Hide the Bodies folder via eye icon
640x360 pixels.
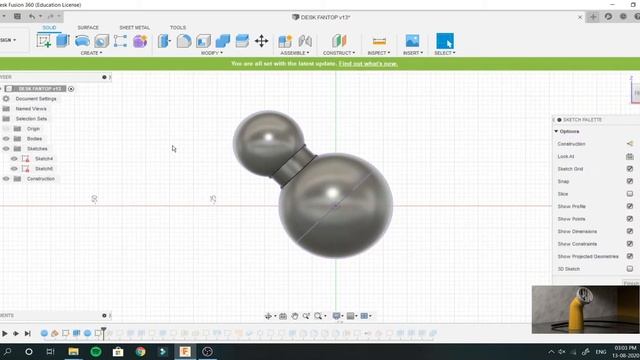[6, 139]
